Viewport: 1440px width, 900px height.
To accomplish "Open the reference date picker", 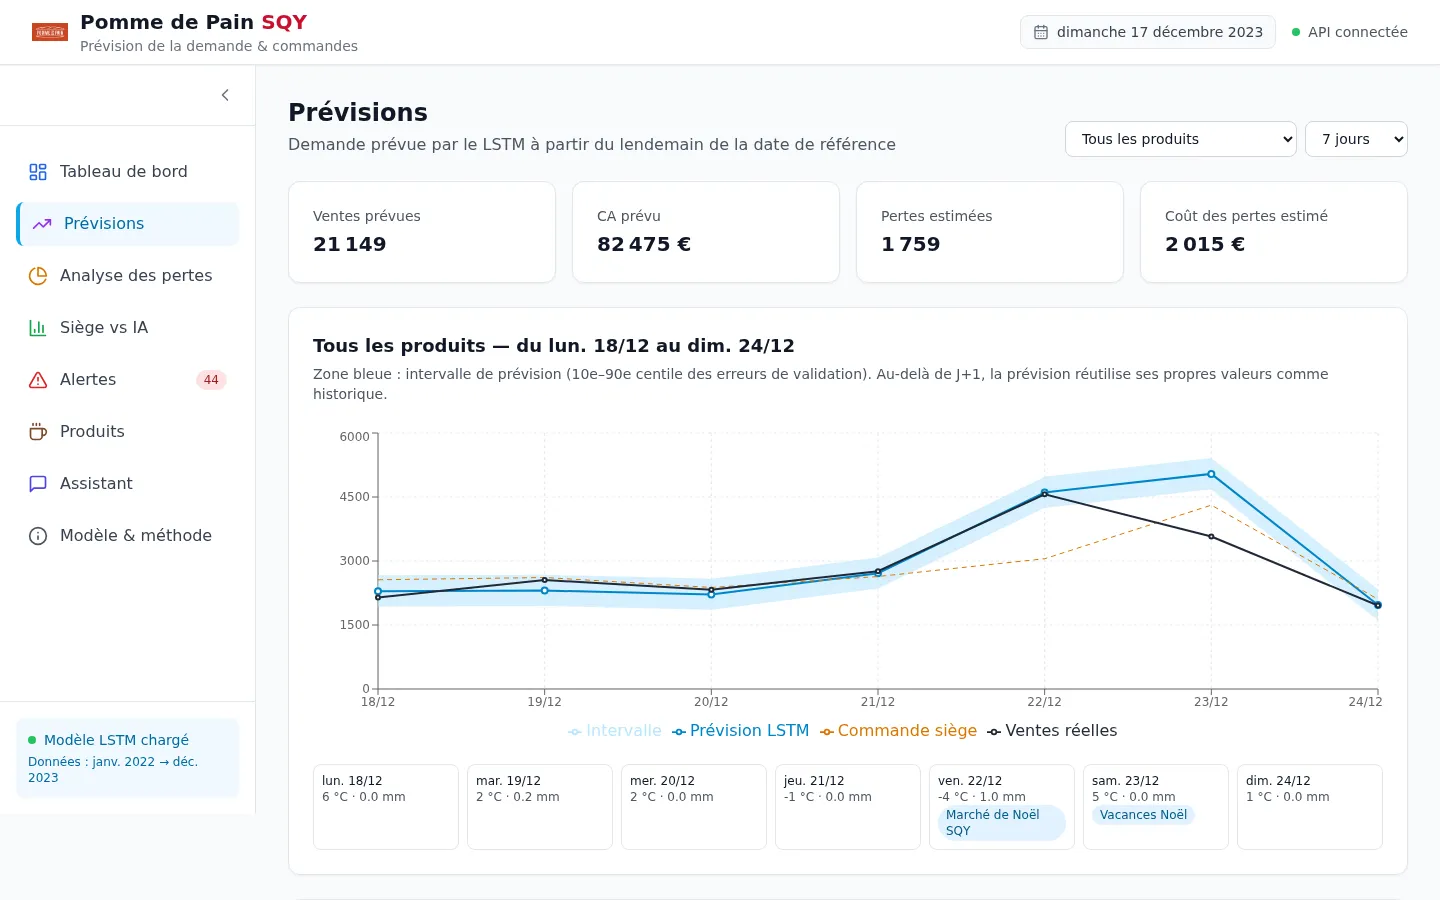I will [1148, 32].
